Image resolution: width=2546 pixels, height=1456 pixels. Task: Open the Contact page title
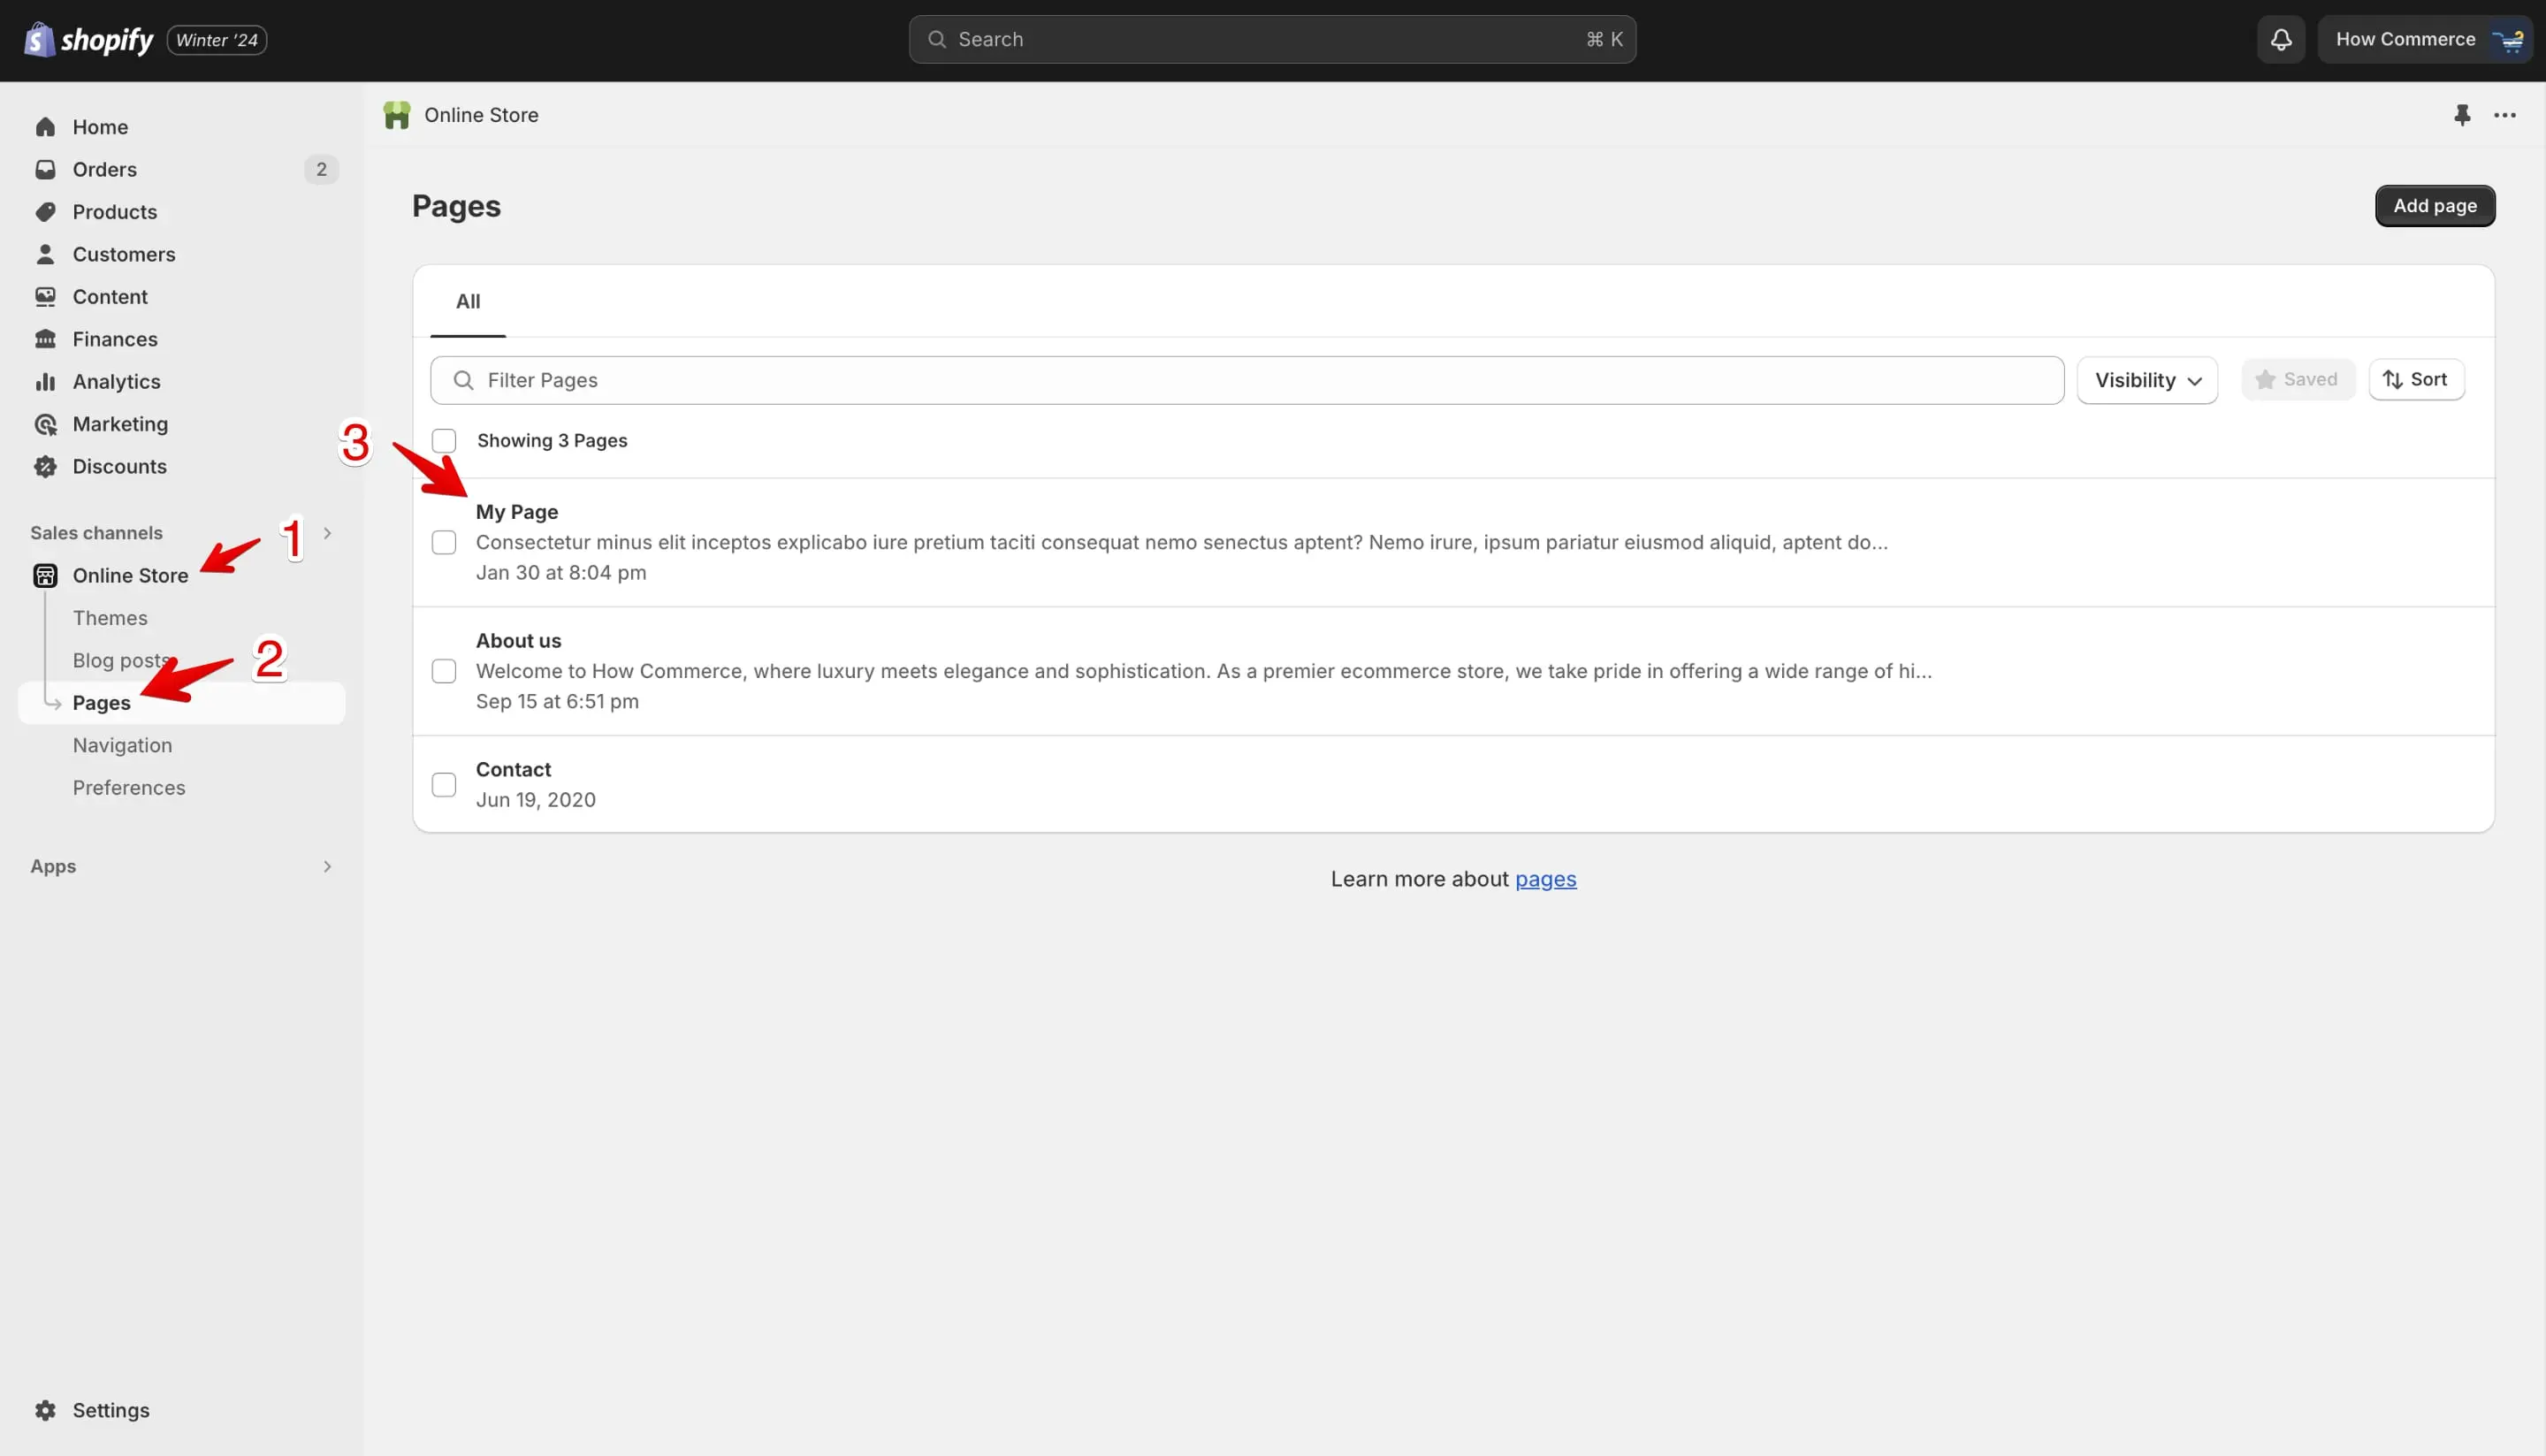513,770
